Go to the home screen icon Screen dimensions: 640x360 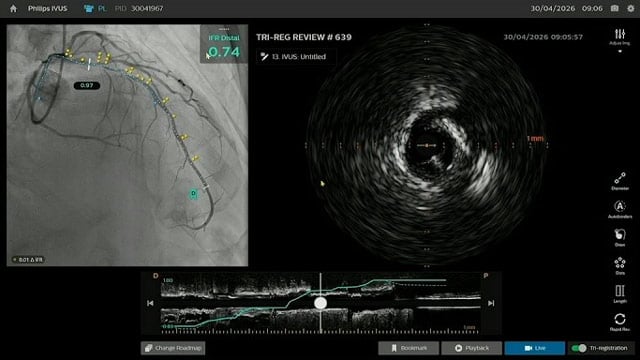tap(13, 9)
